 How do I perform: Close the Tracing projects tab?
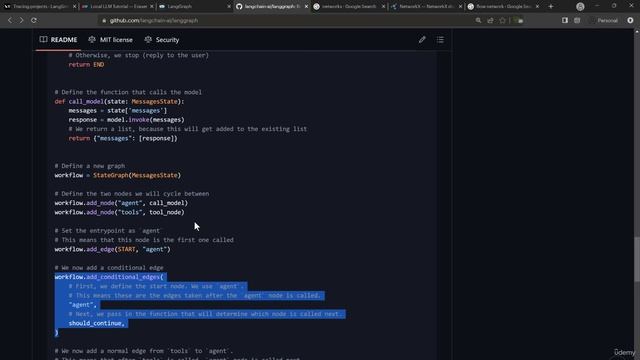coord(74,7)
